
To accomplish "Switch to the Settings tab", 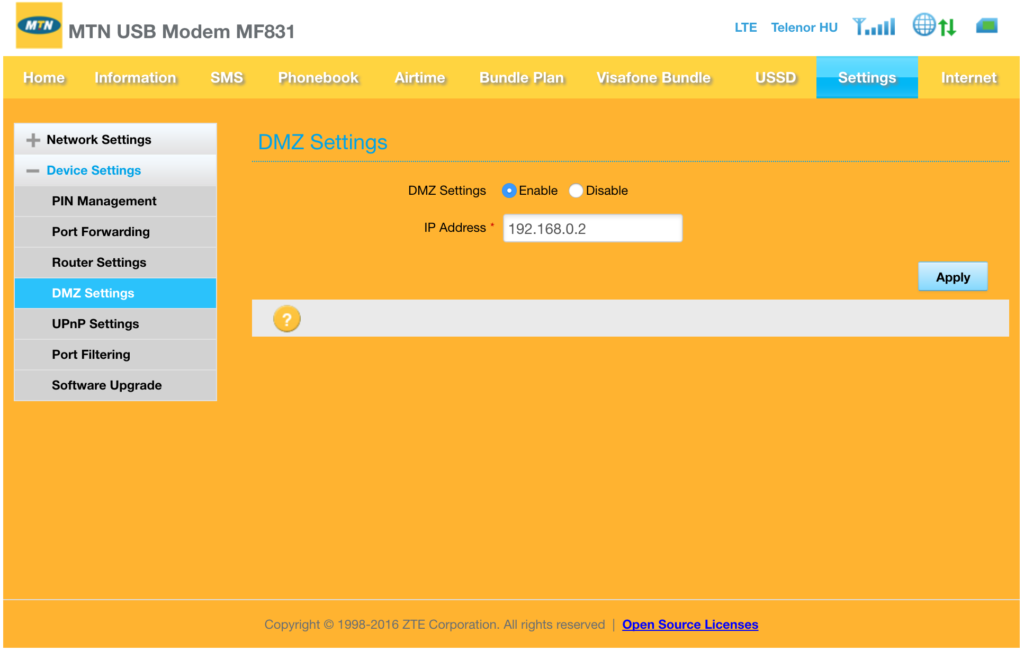I will 866,76.
